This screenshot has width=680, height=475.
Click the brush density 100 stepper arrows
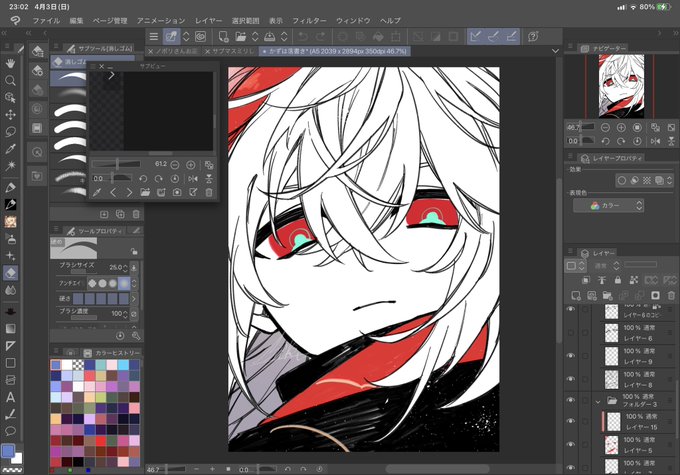click(x=126, y=314)
